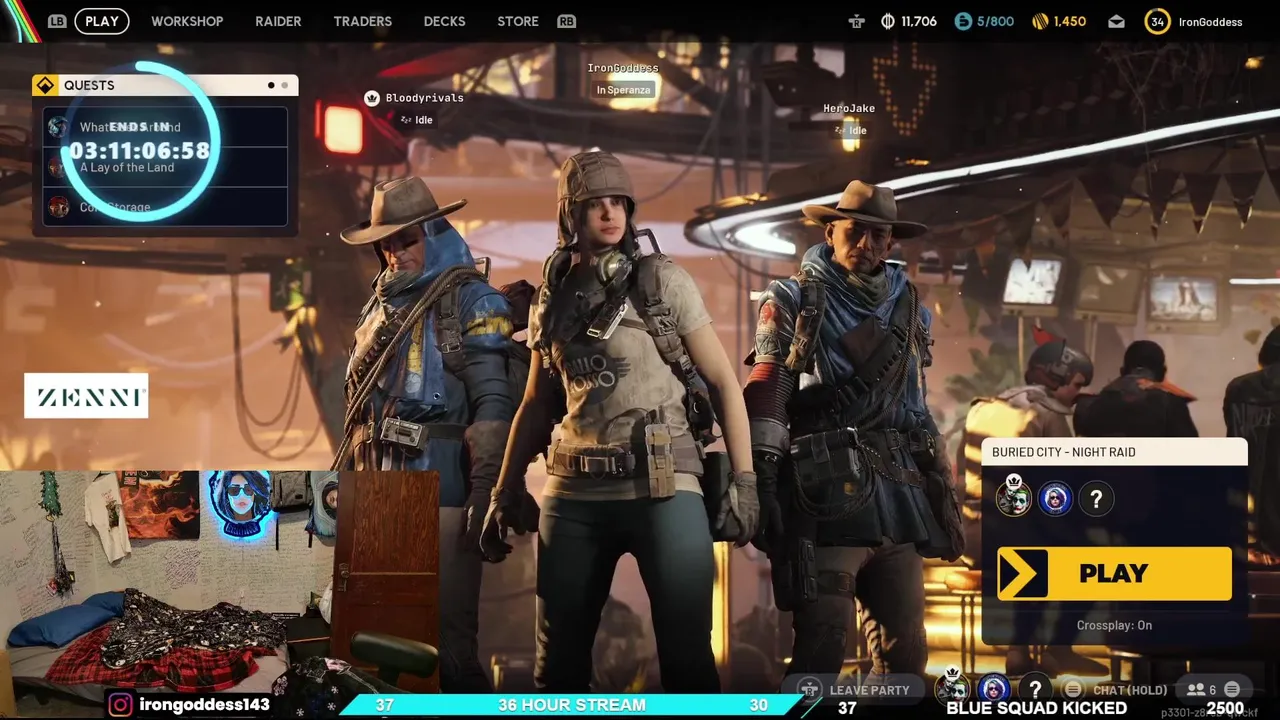Switch to the DECKS tab

pos(444,21)
